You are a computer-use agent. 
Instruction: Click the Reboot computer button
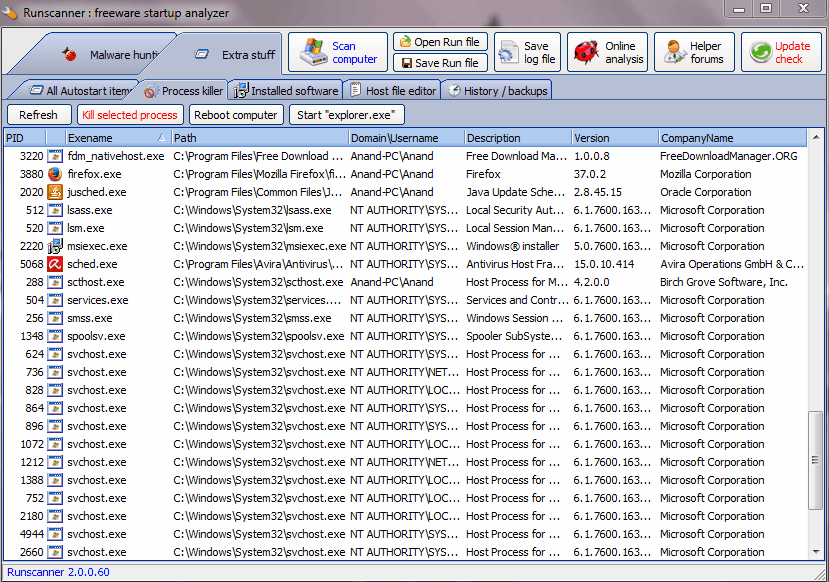click(236, 115)
